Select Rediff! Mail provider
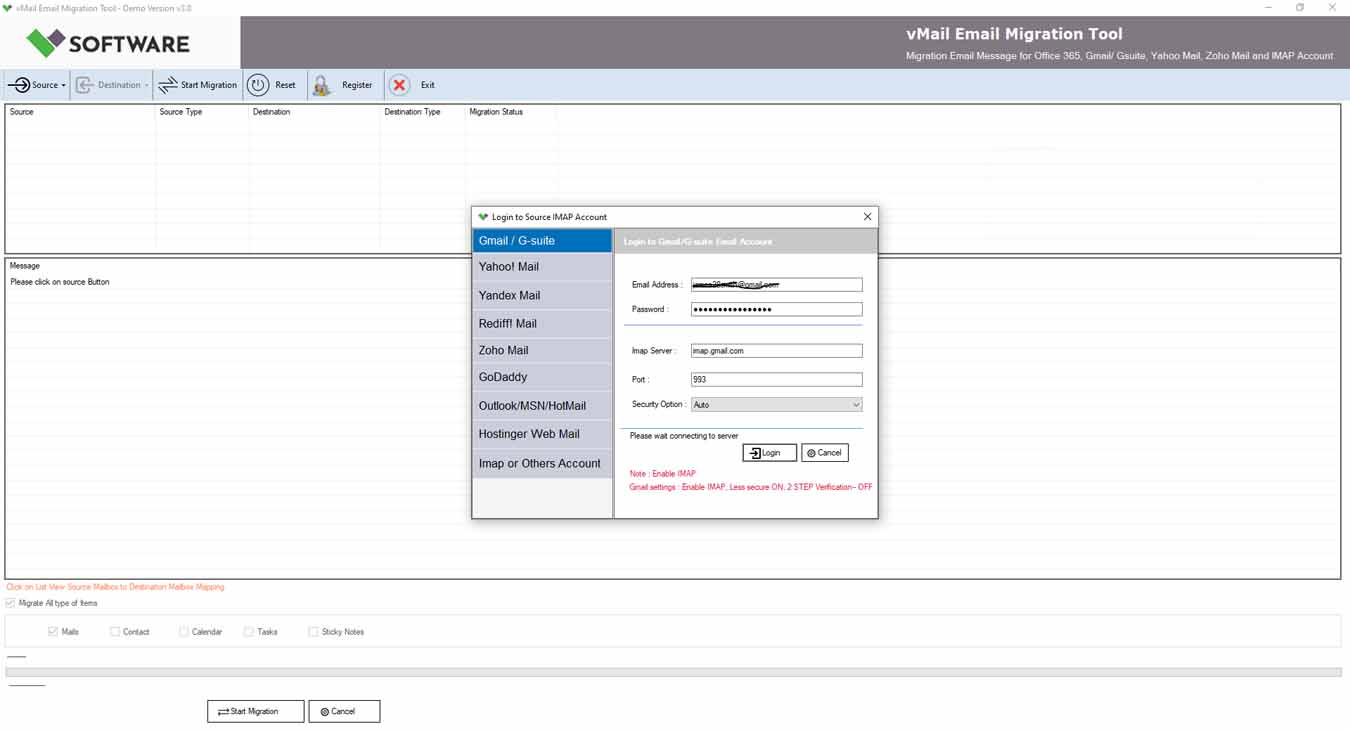Viewport: 1350px width, 731px height. 542,323
